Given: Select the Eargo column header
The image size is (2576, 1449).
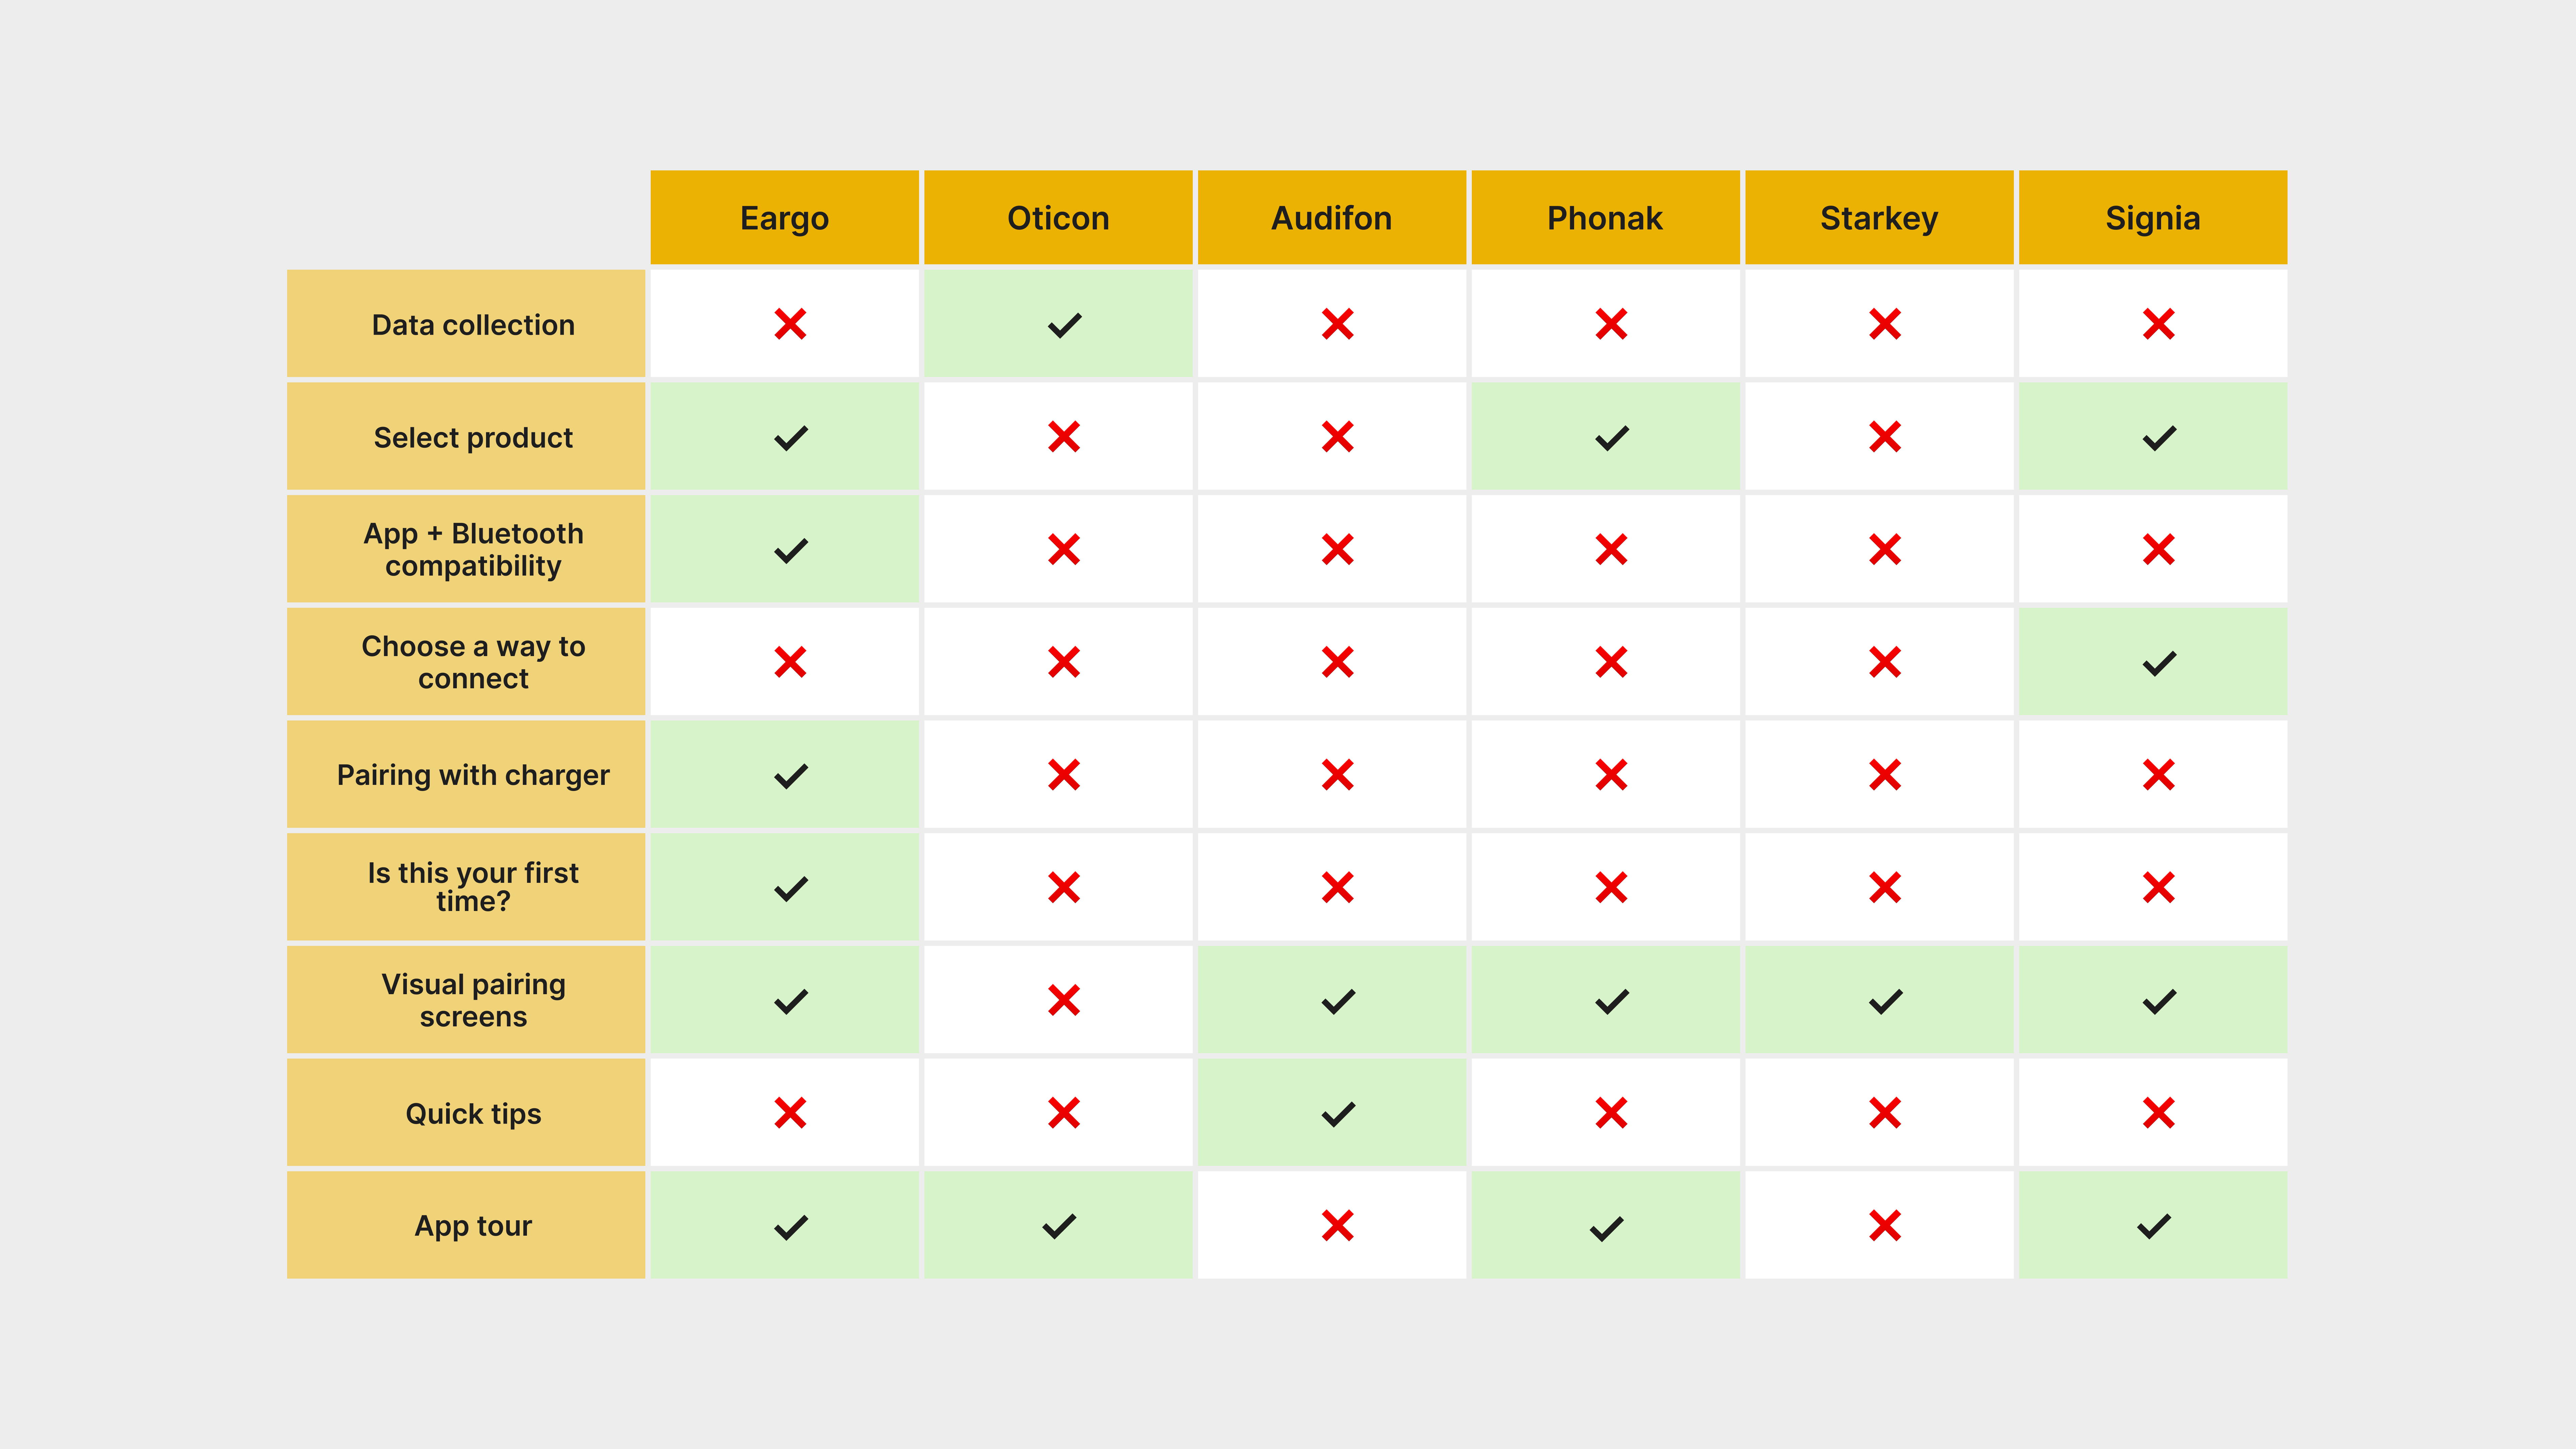Looking at the screenshot, I should pyautogui.click(x=784, y=218).
